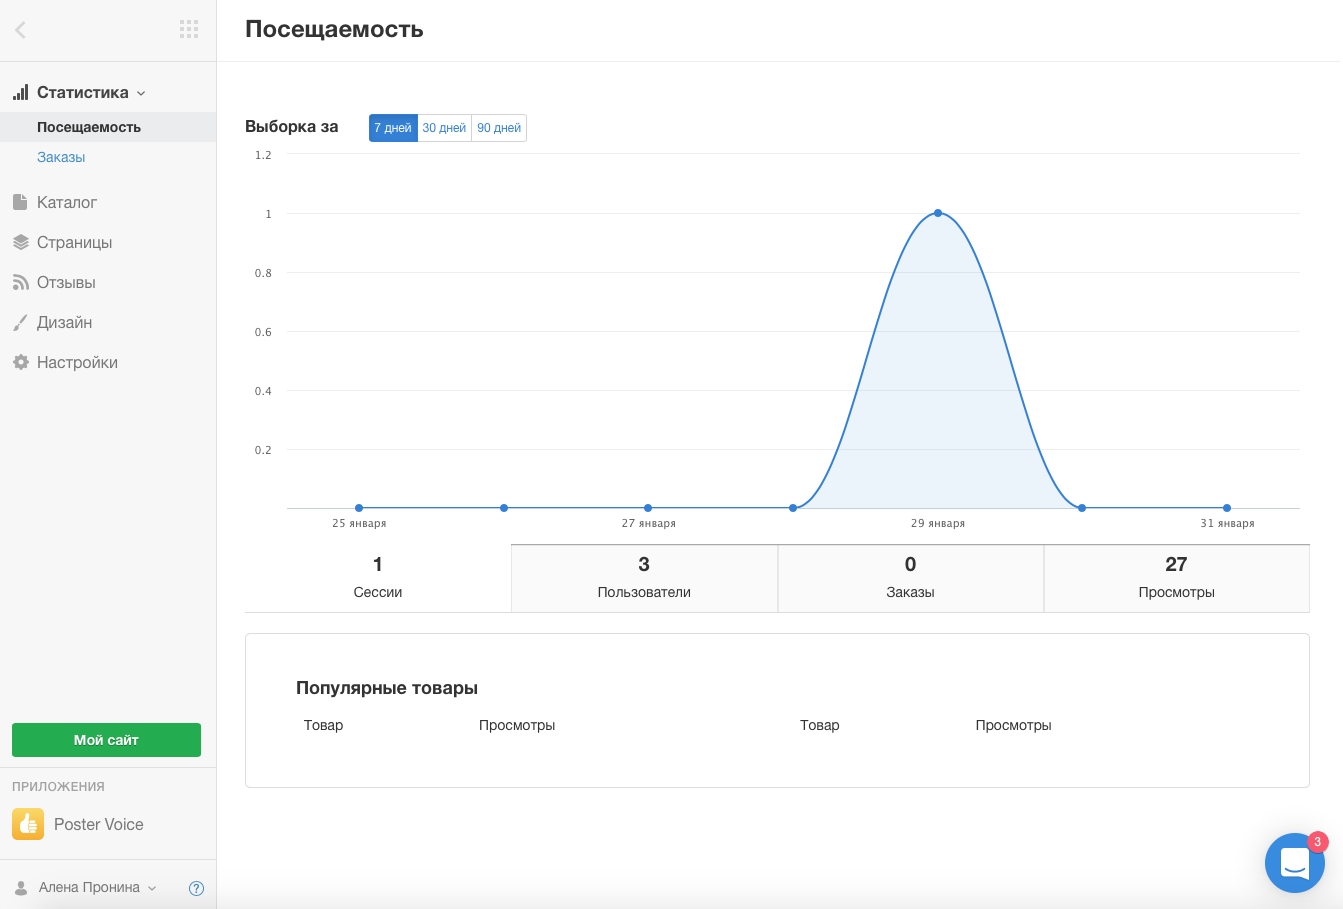Switch sample period to 90 дней
This screenshot has height=909, width=1343.
tap(499, 128)
